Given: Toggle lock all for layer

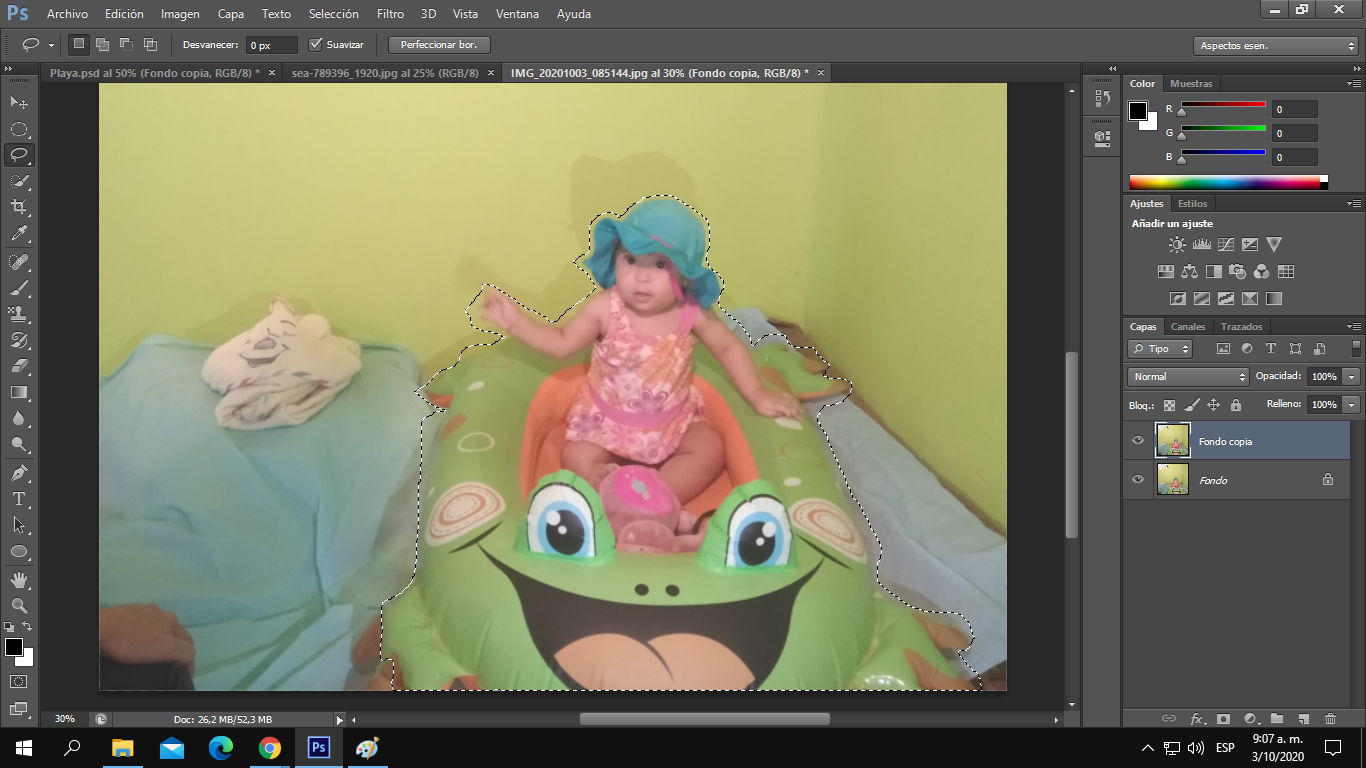Looking at the screenshot, I should pos(1236,405).
